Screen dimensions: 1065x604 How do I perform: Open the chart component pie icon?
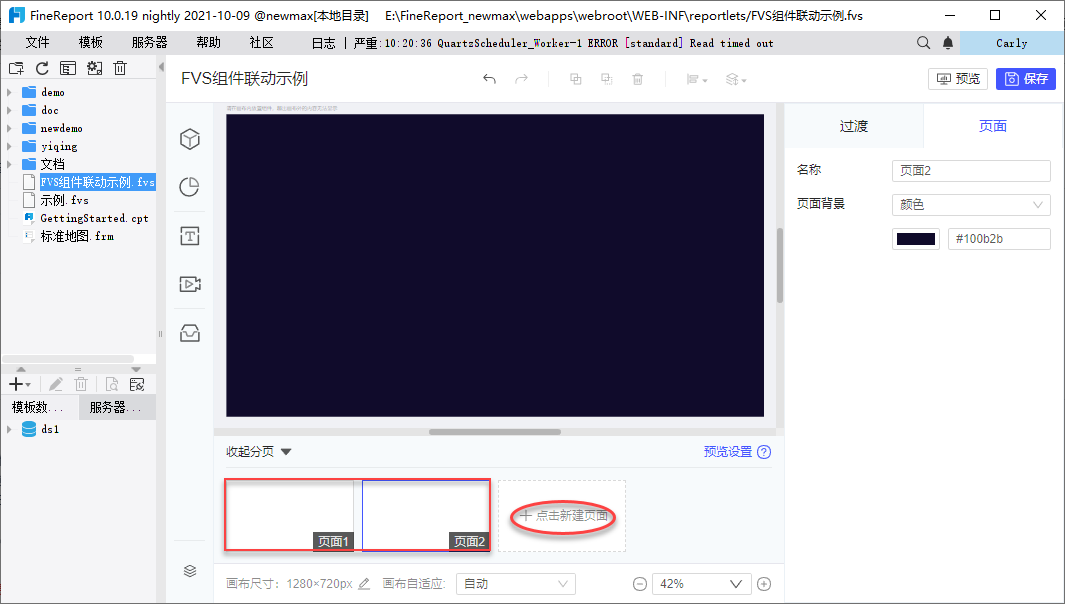[x=189, y=187]
